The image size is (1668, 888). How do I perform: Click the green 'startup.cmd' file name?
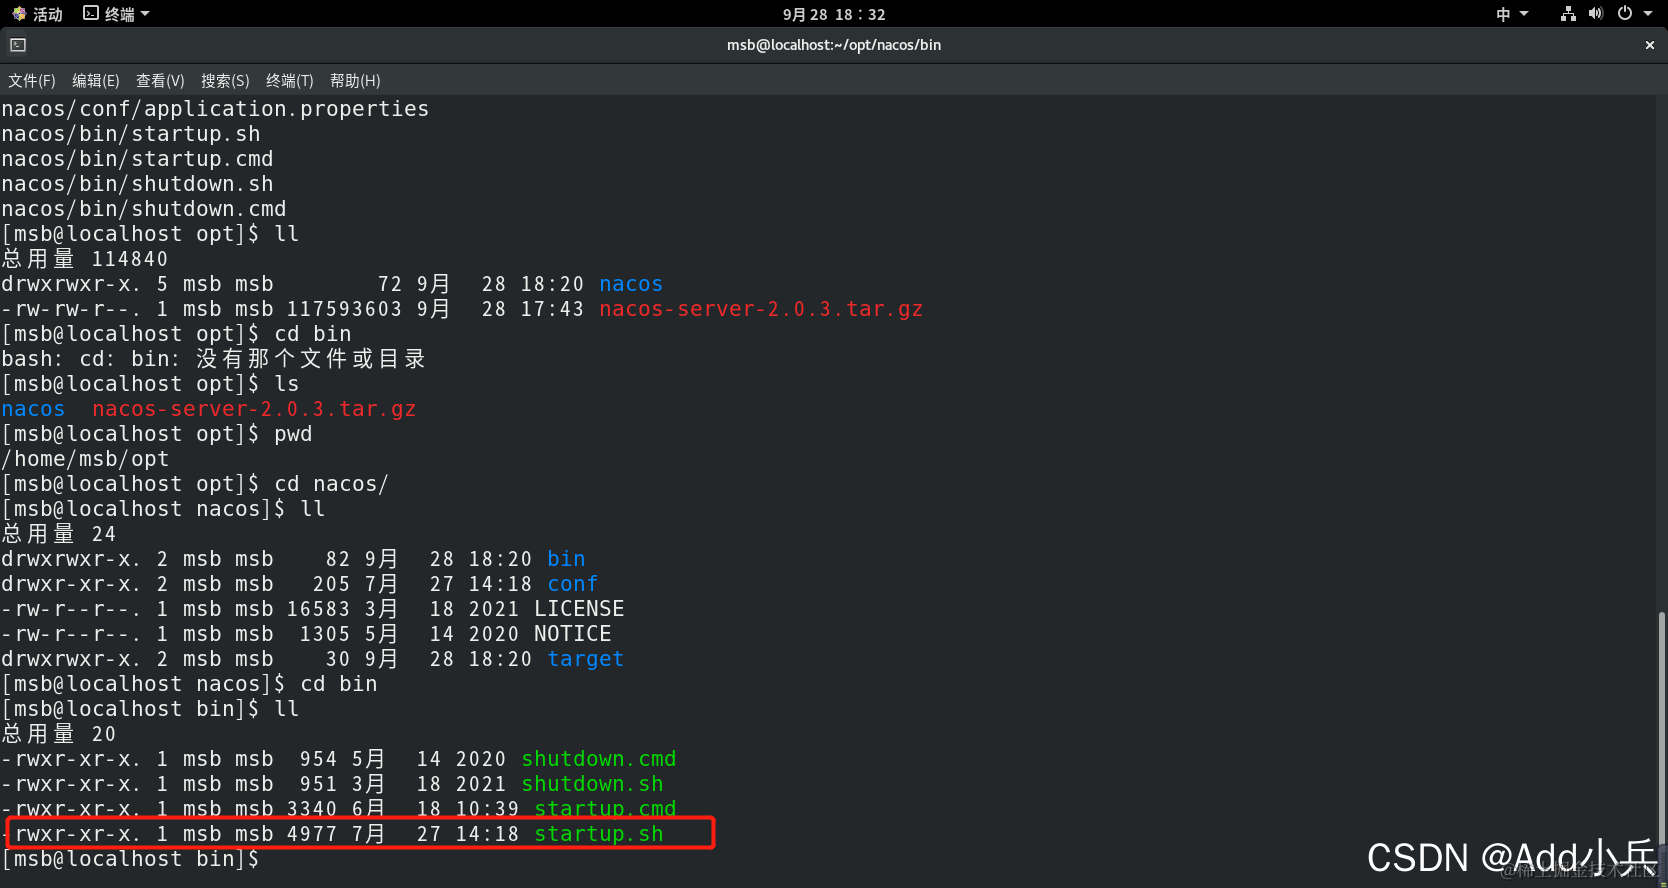click(x=605, y=808)
